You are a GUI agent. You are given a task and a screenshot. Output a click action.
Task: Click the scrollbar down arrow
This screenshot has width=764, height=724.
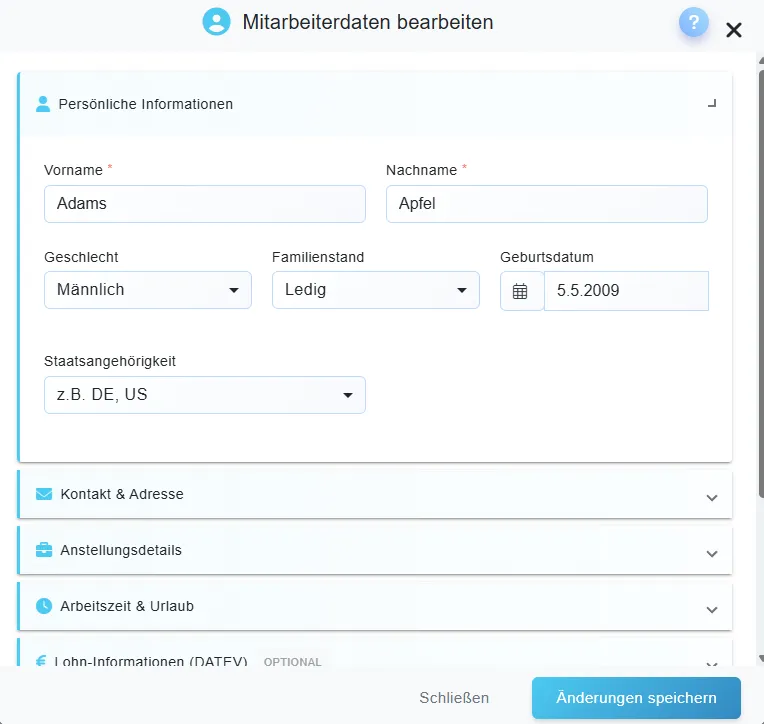[761, 659]
